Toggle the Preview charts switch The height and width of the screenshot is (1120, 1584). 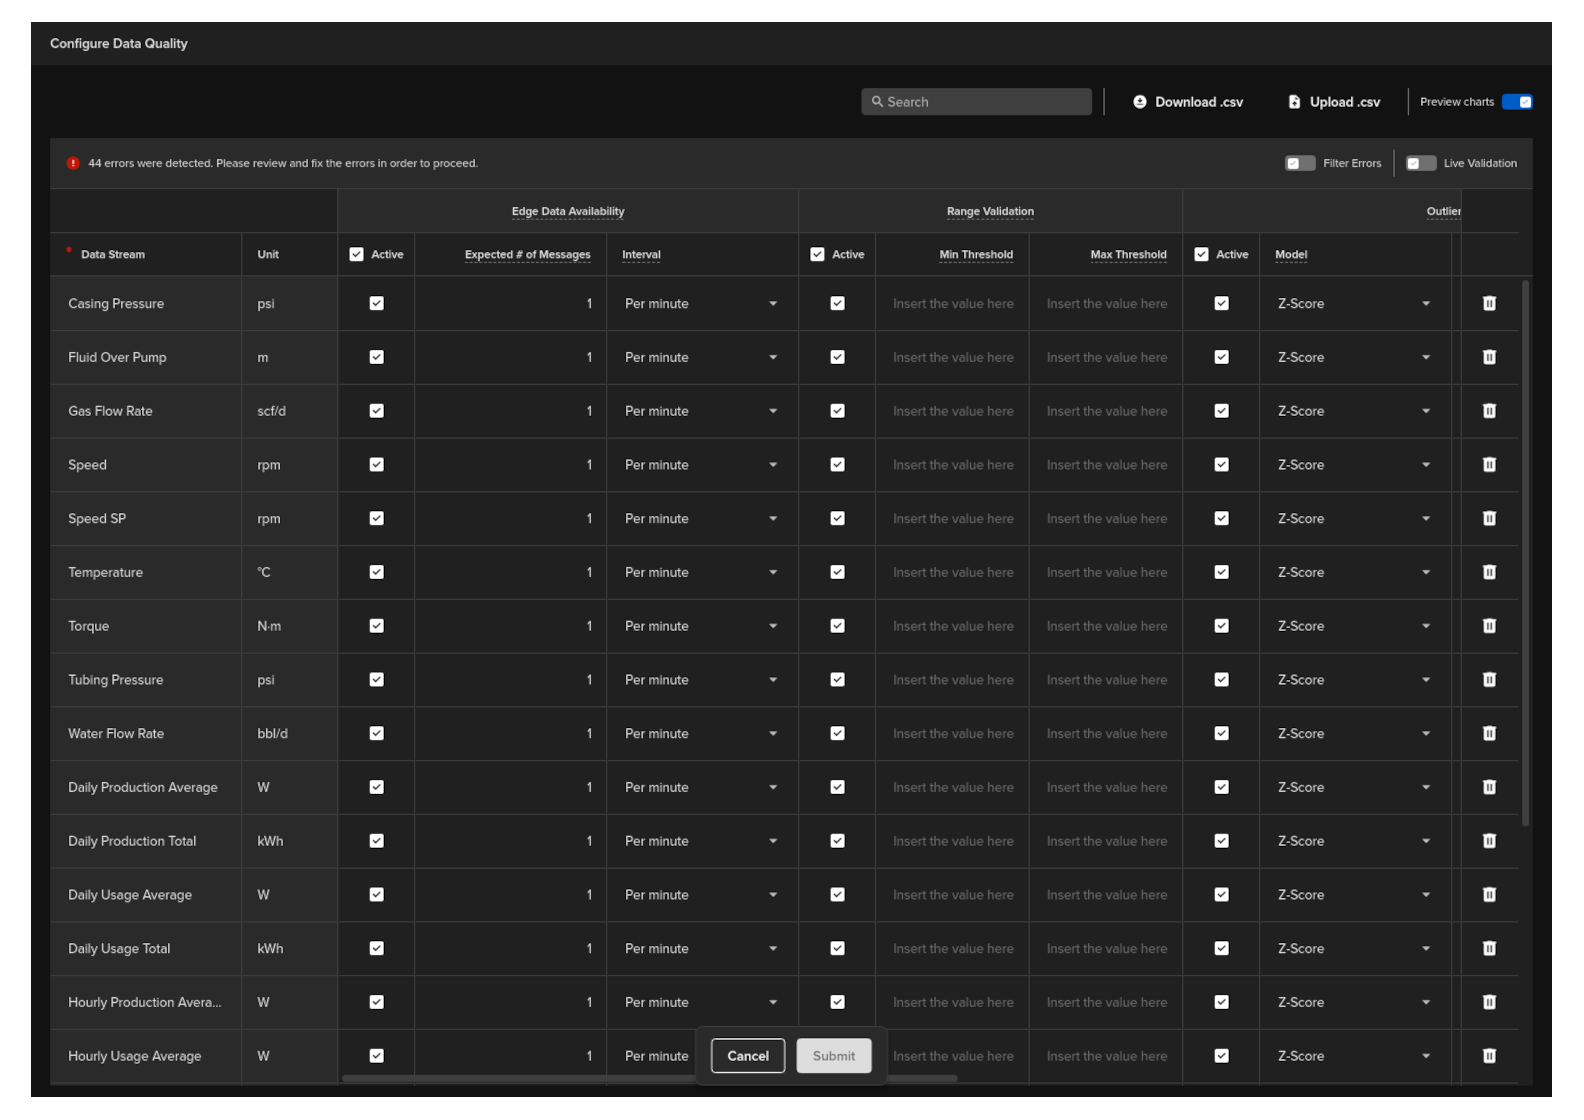point(1516,102)
